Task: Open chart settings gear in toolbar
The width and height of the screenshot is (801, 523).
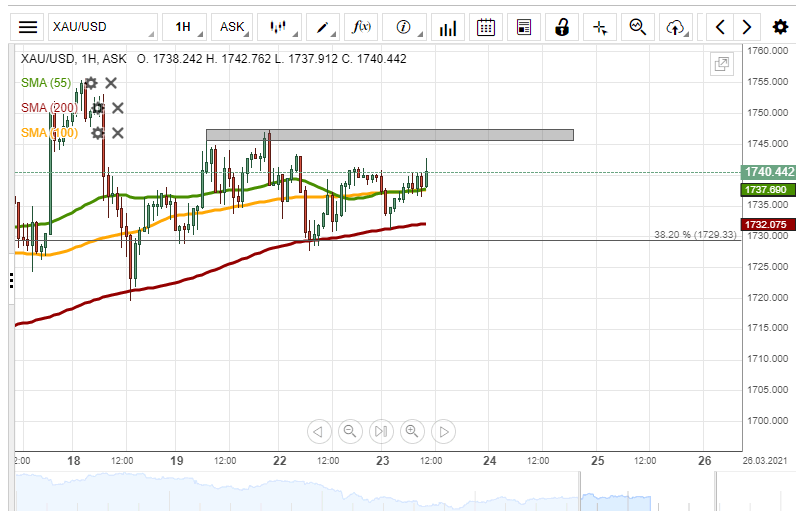Action: (780, 27)
